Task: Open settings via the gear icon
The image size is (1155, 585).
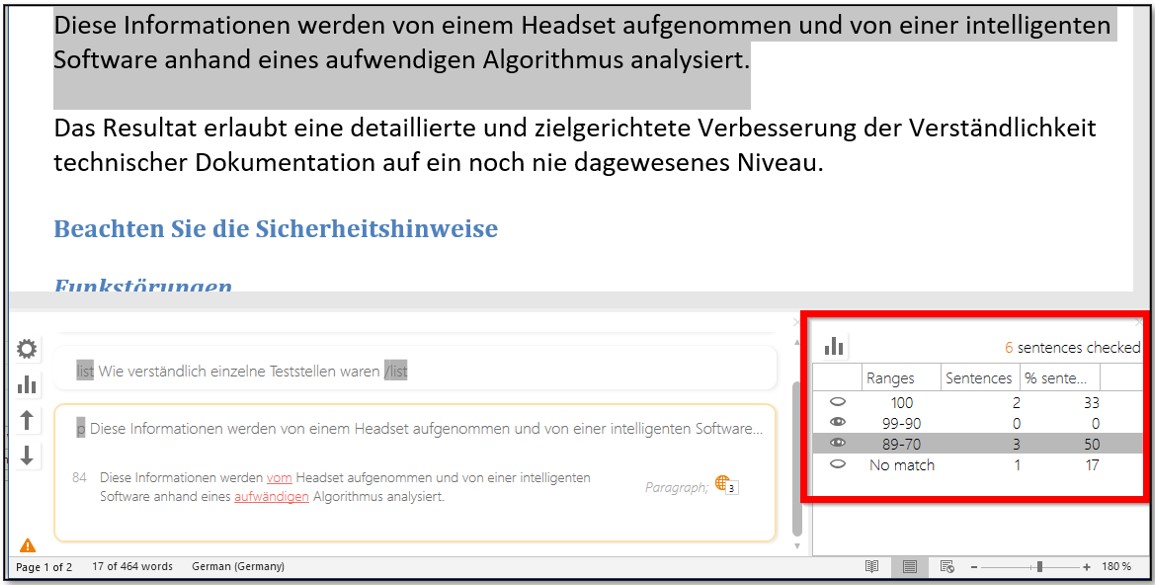Action: (x=27, y=350)
